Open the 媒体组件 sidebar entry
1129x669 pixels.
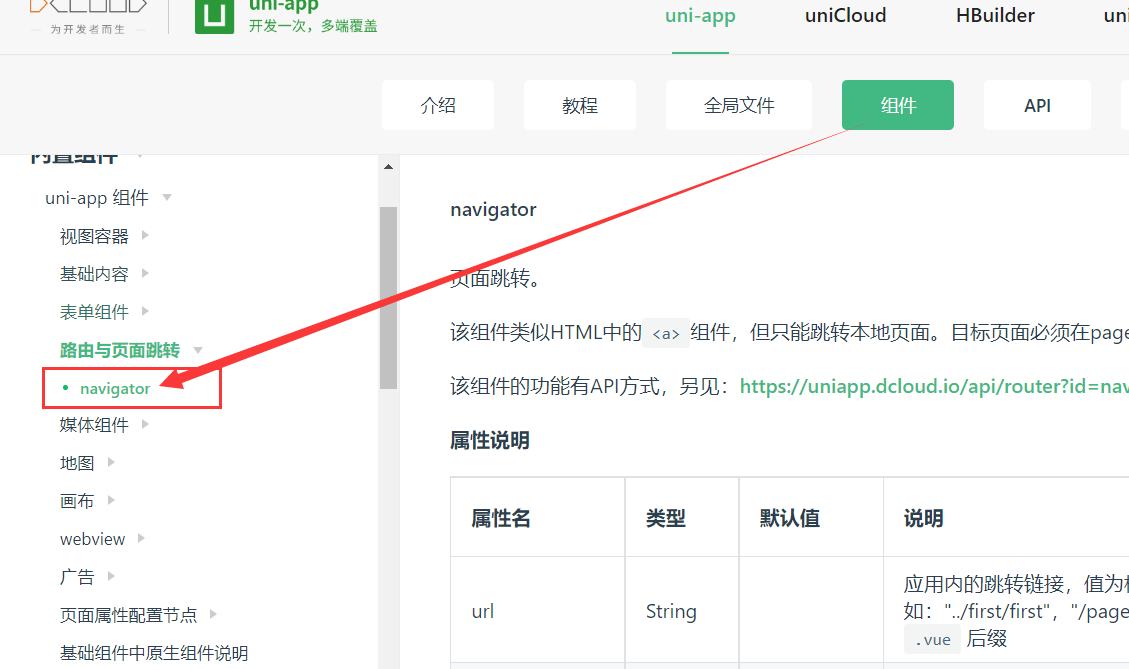[94, 425]
